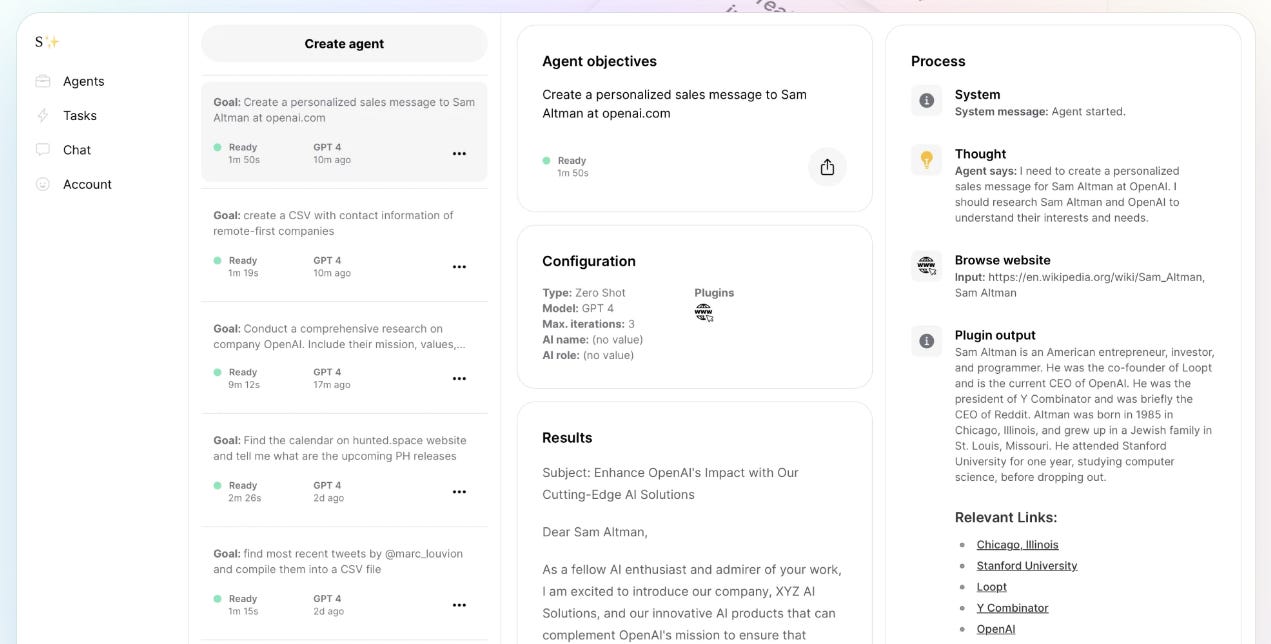1271x644 pixels.
Task: Click the Agents briefcase icon
Action: 42,81
